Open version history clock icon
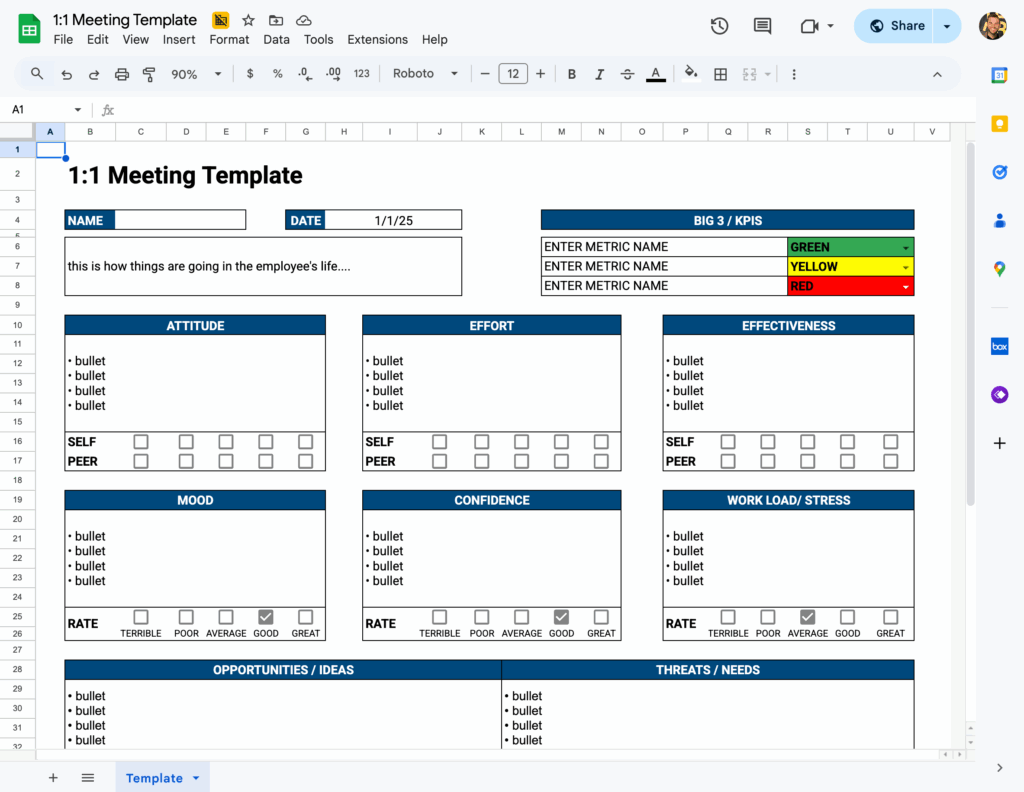 coord(719,26)
